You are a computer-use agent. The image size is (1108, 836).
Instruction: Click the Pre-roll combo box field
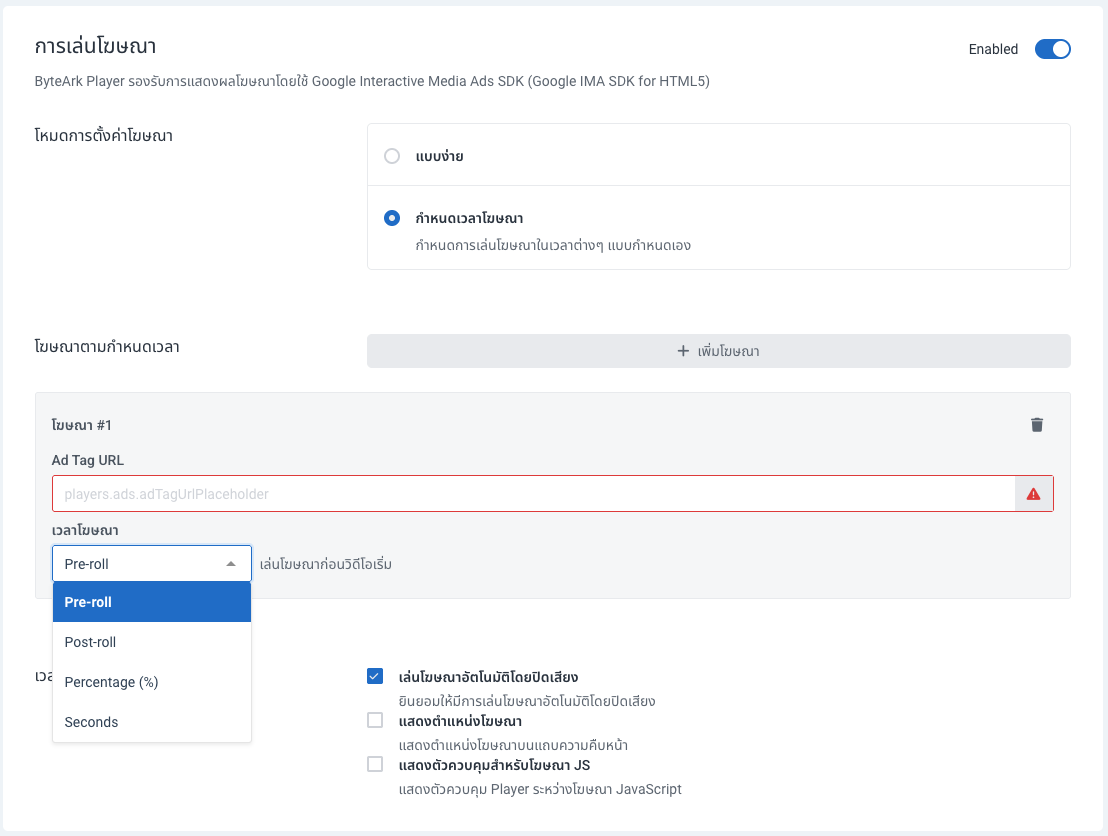coord(140,564)
